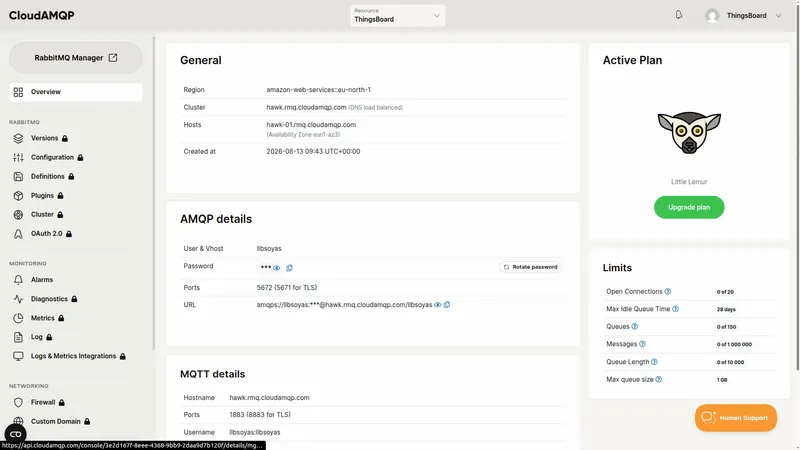Click the lock icon beside Plugins
The height and width of the screenshot is (450, 800).
[60, 196]
